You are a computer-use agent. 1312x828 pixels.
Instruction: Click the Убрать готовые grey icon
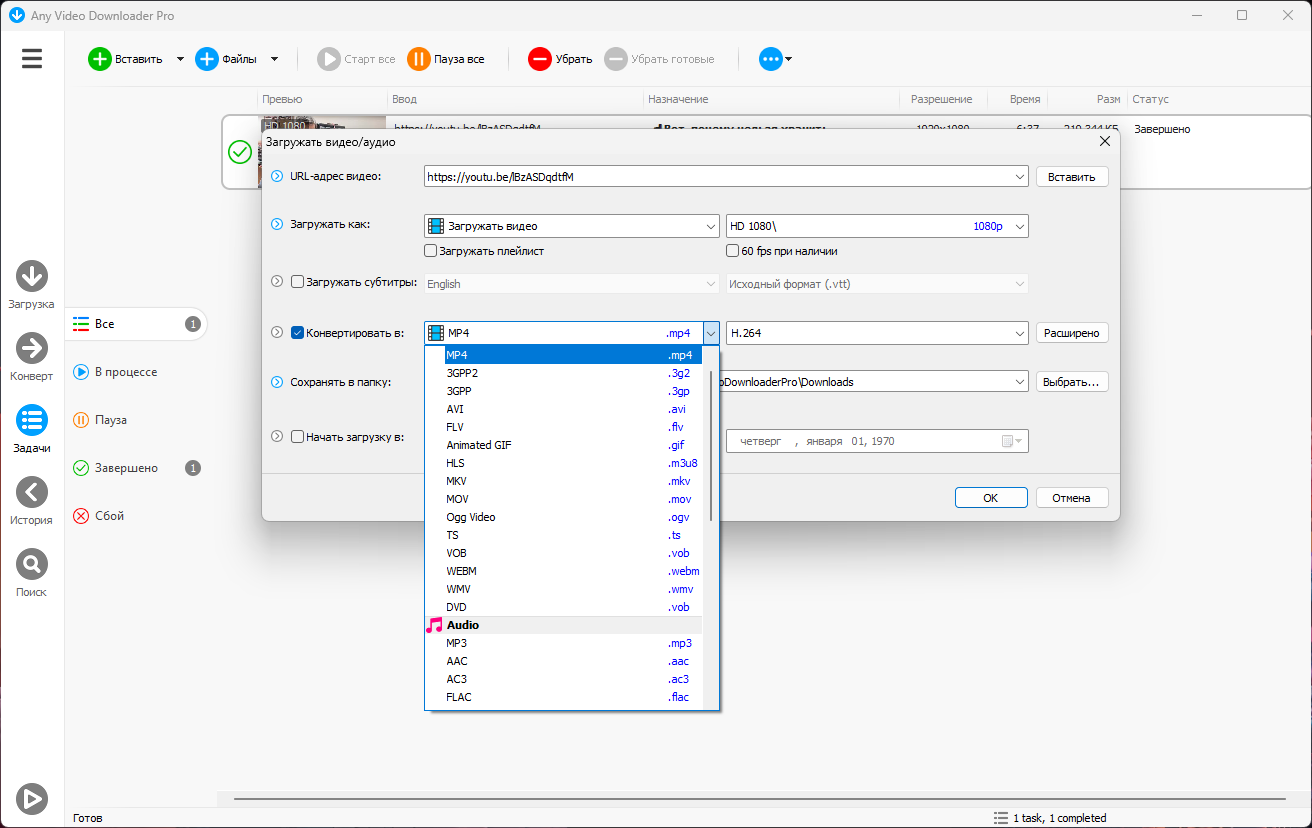tap(616, 59)
